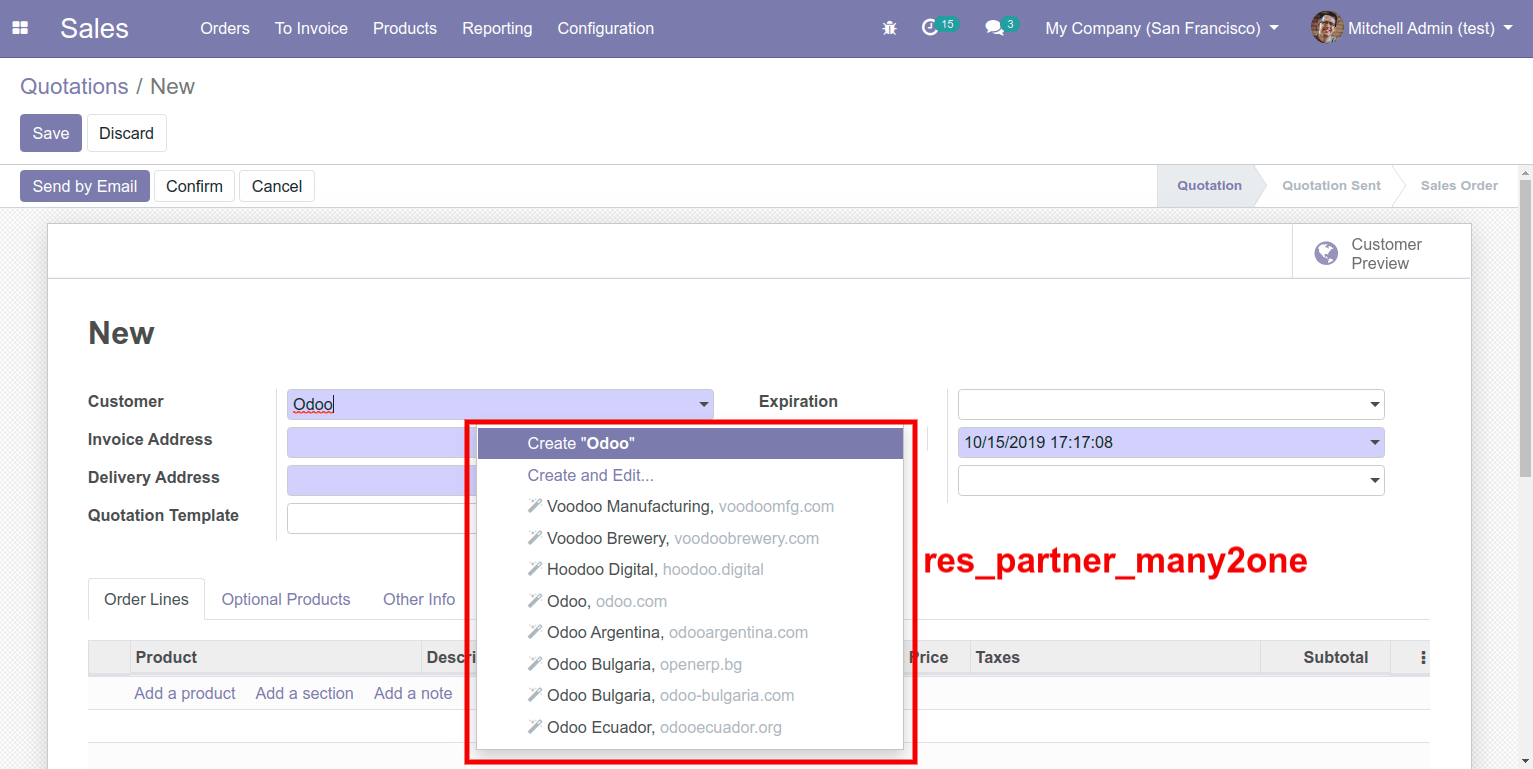Pick Odoo, odoo.com from the list
This screenshot has height=769, width=1533.
click(x=690, y=601)
